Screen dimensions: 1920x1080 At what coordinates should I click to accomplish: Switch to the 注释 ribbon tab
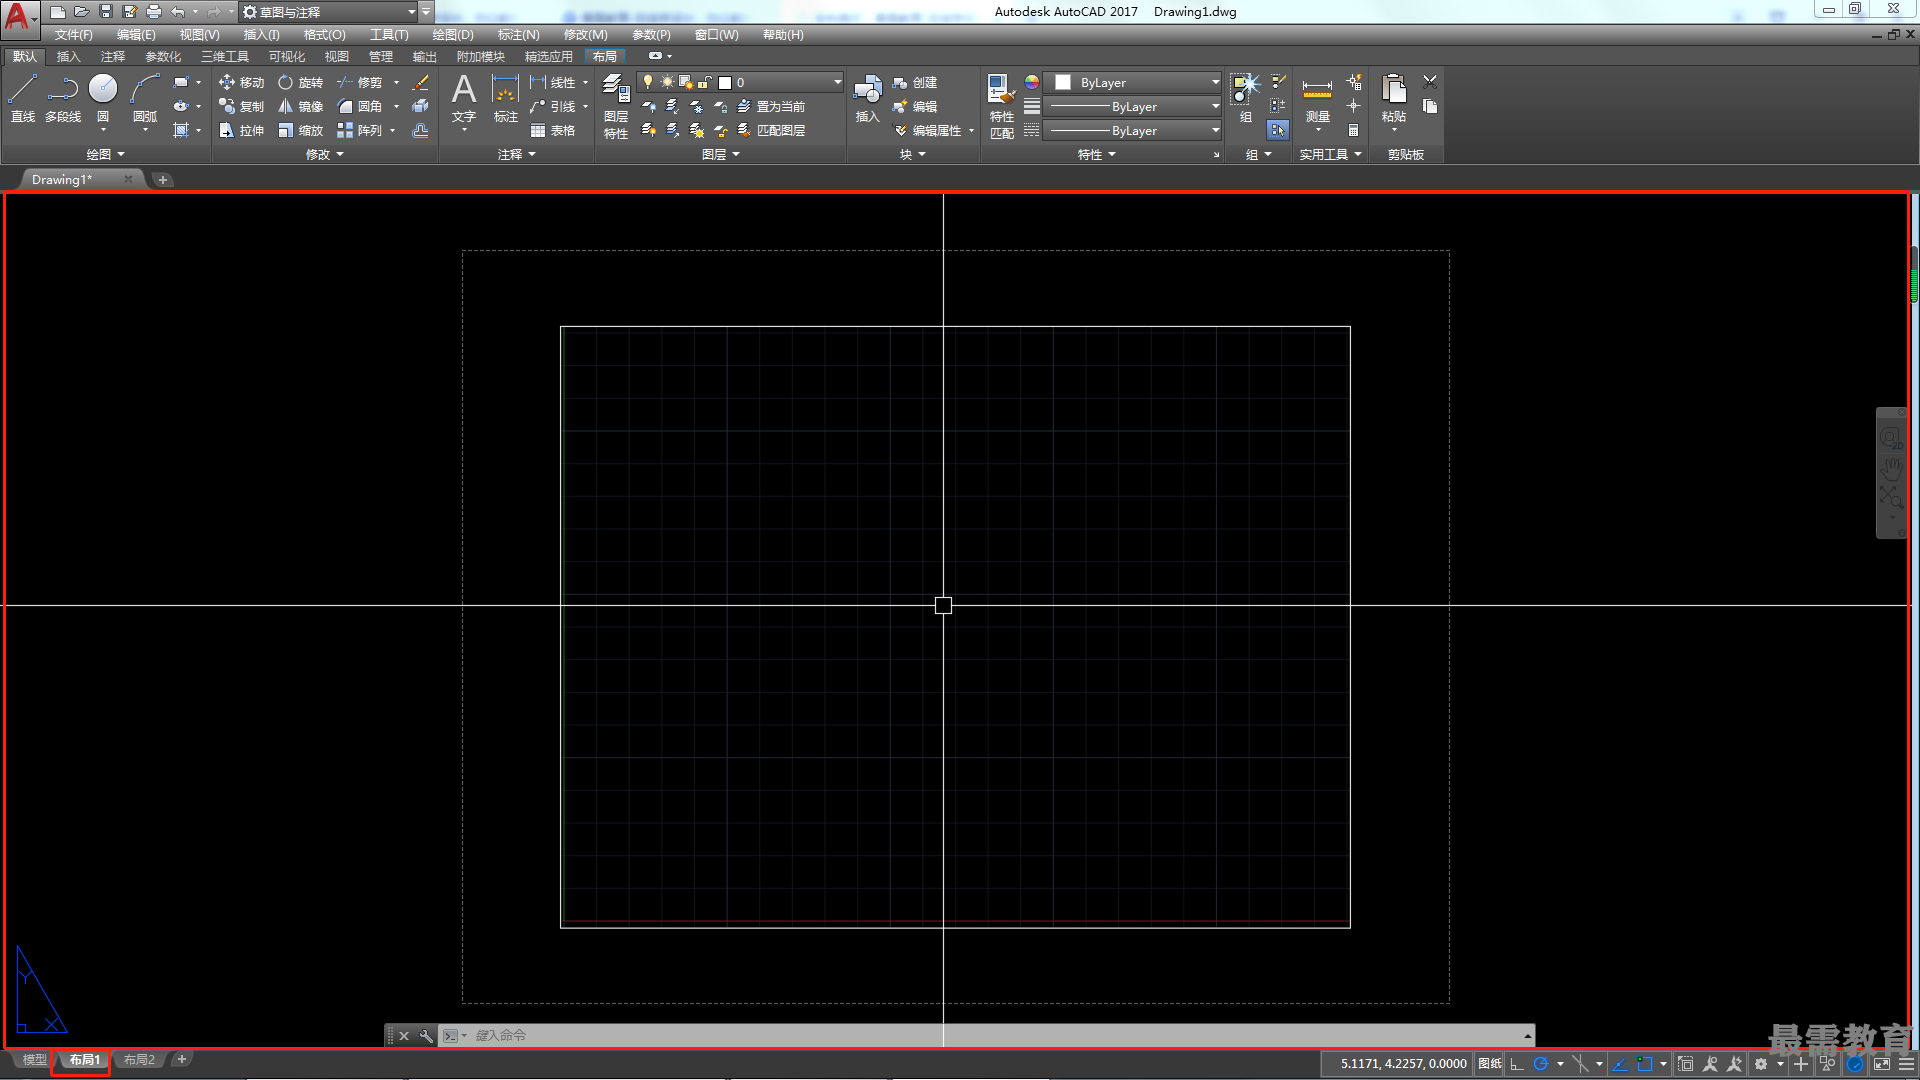coord(112,56)
